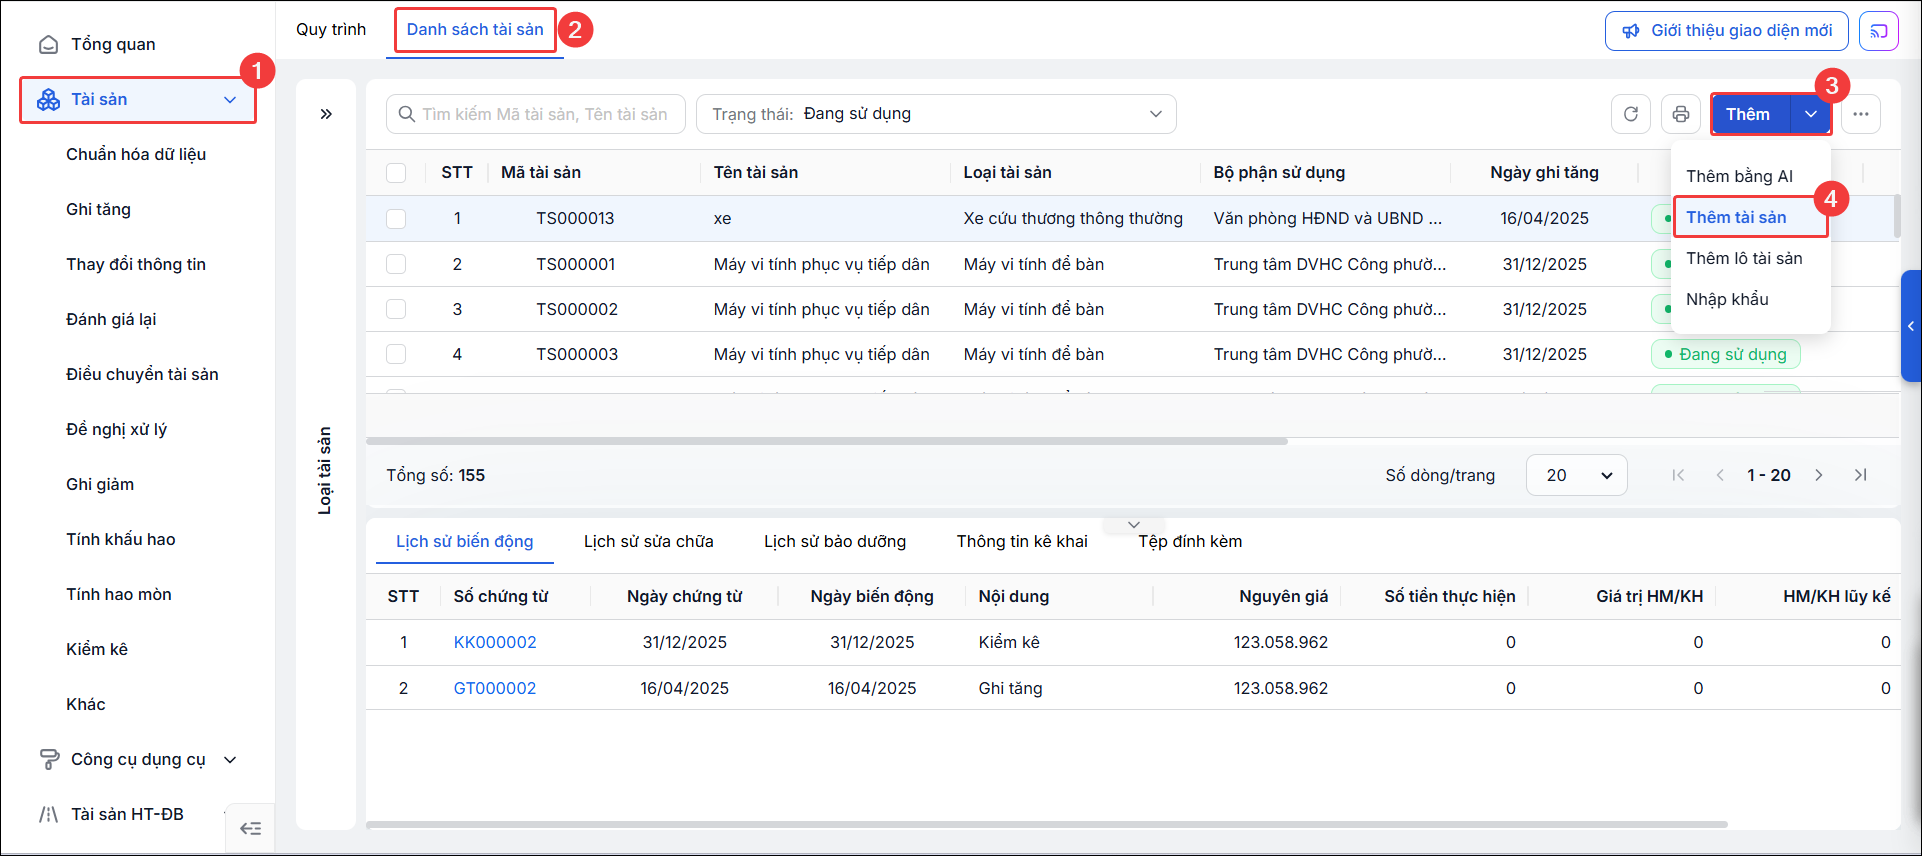Switch to the Quy trình tab
This screenshot has height=856, width=1922.
click(331, 29)
